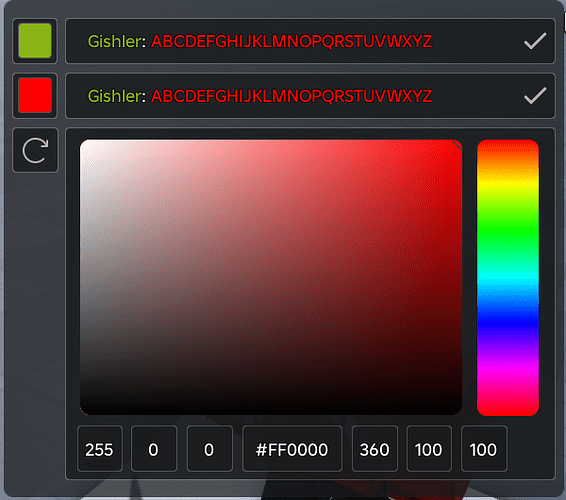Viewport: 566px width, 500px height.
Task: Select the second Gishler preview text row
Action: point(310,96)
